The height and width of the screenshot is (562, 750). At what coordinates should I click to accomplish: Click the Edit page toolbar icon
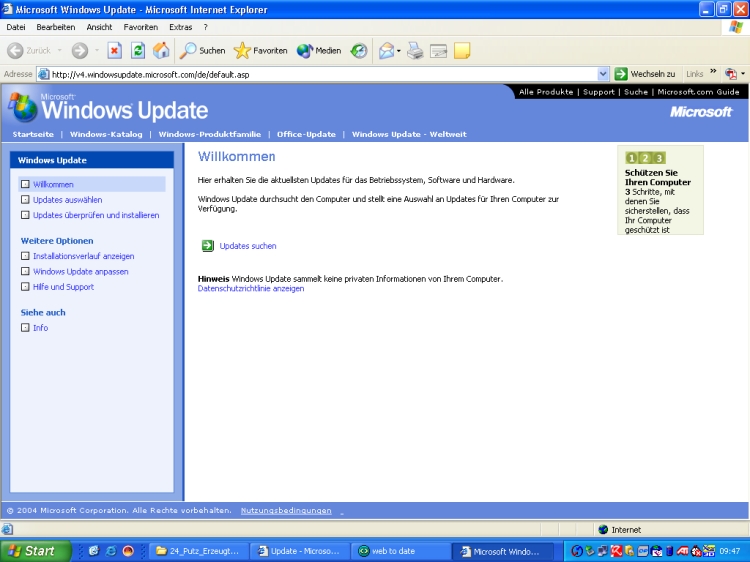coord(439,51)
